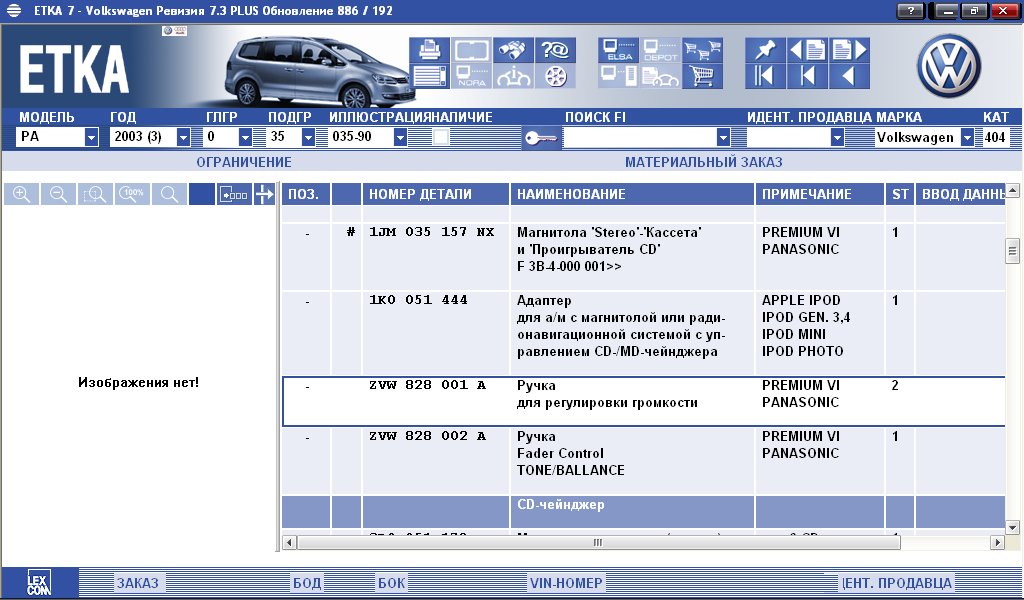Open the parts list view icon

430,76
